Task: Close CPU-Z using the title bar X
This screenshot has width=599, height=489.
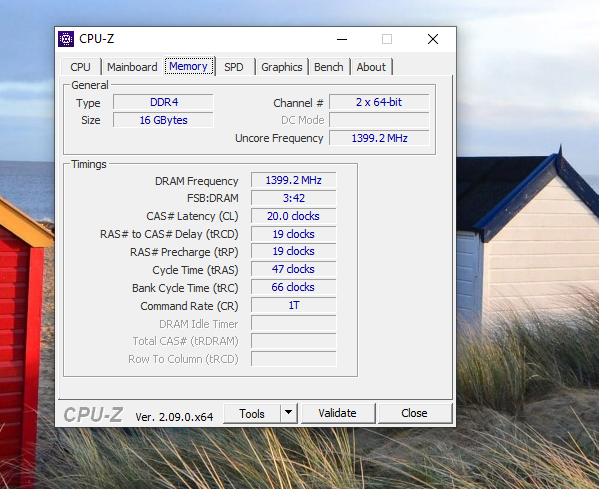Action: (x=433, y=39)
